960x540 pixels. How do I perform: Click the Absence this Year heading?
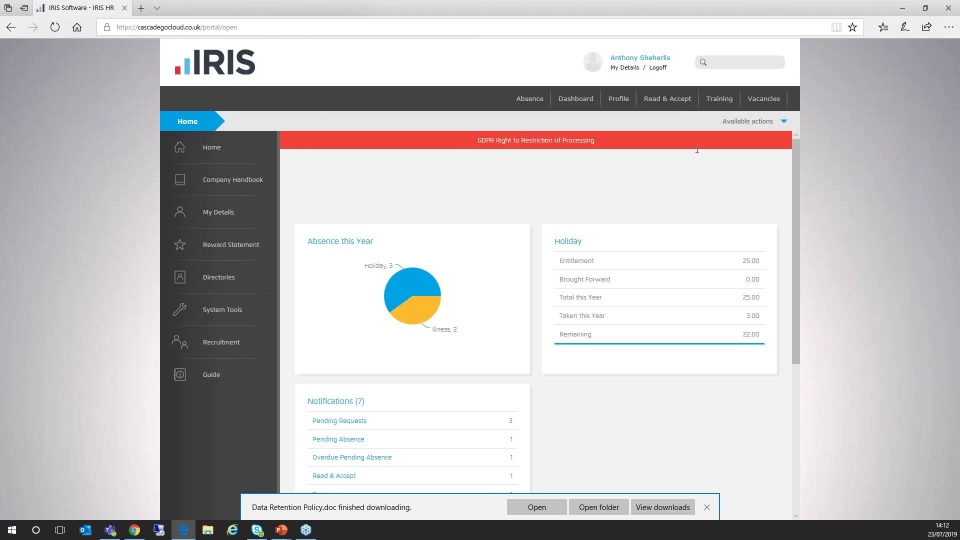pyautogui.click(x=340, y=241)
